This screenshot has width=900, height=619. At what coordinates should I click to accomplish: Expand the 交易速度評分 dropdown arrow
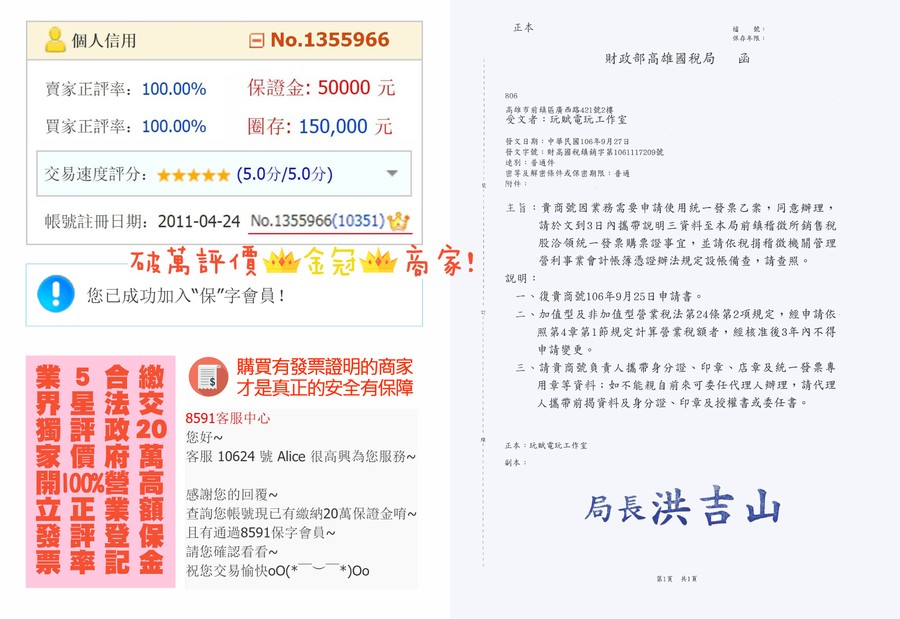392,173
